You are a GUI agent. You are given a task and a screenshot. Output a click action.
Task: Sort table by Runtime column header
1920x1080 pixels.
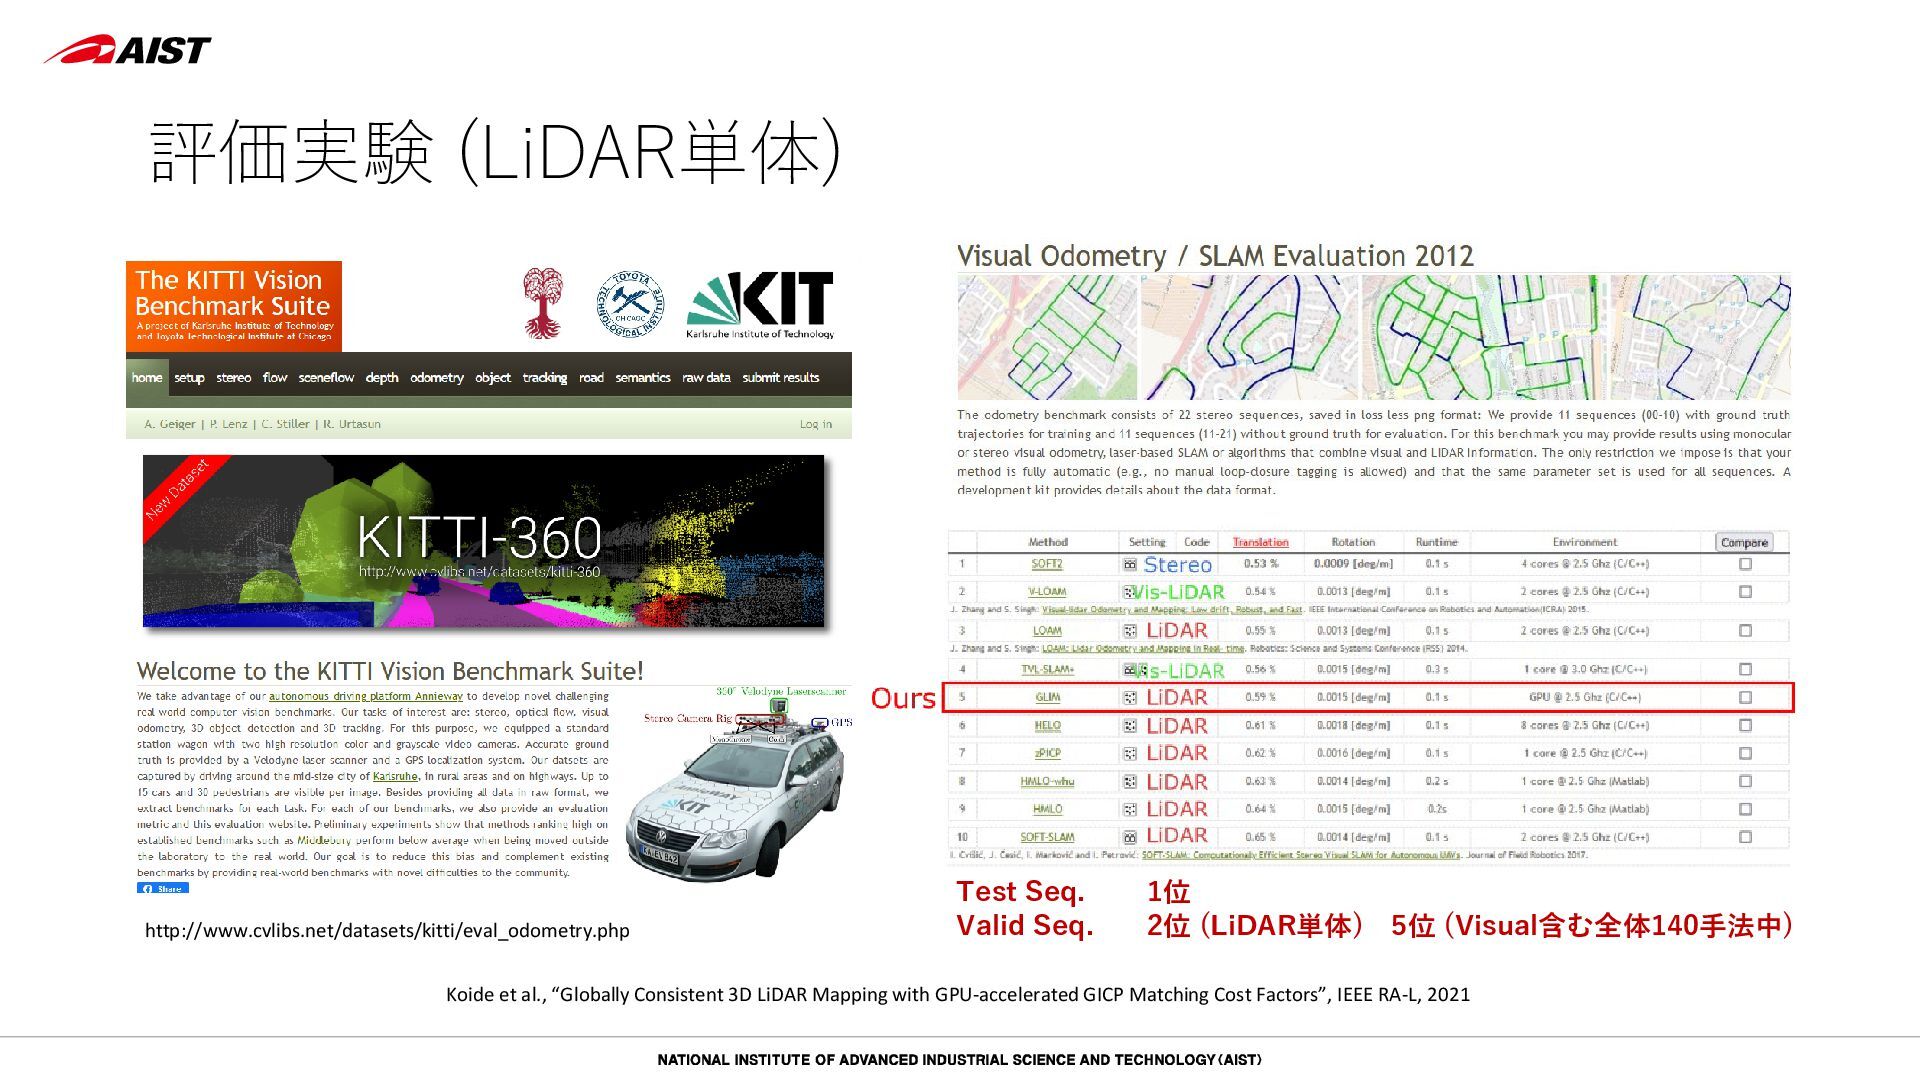point(1436,542)
